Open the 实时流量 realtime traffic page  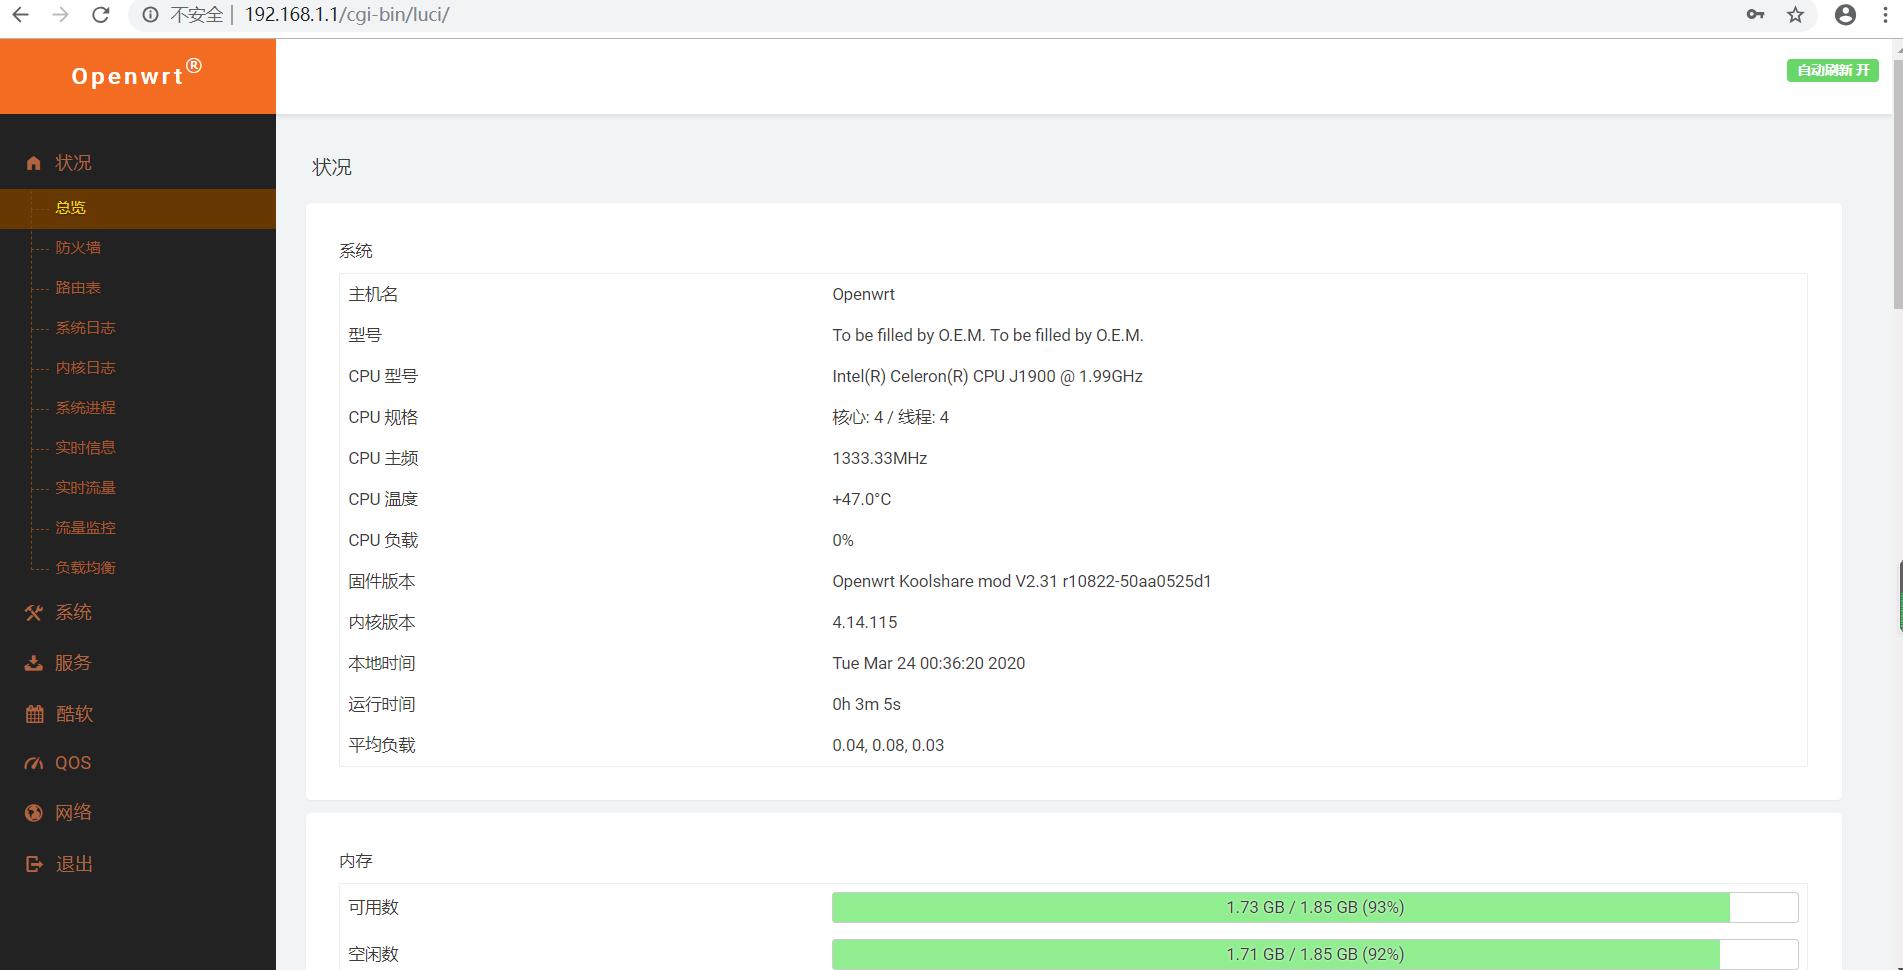(x=85, y=488)
